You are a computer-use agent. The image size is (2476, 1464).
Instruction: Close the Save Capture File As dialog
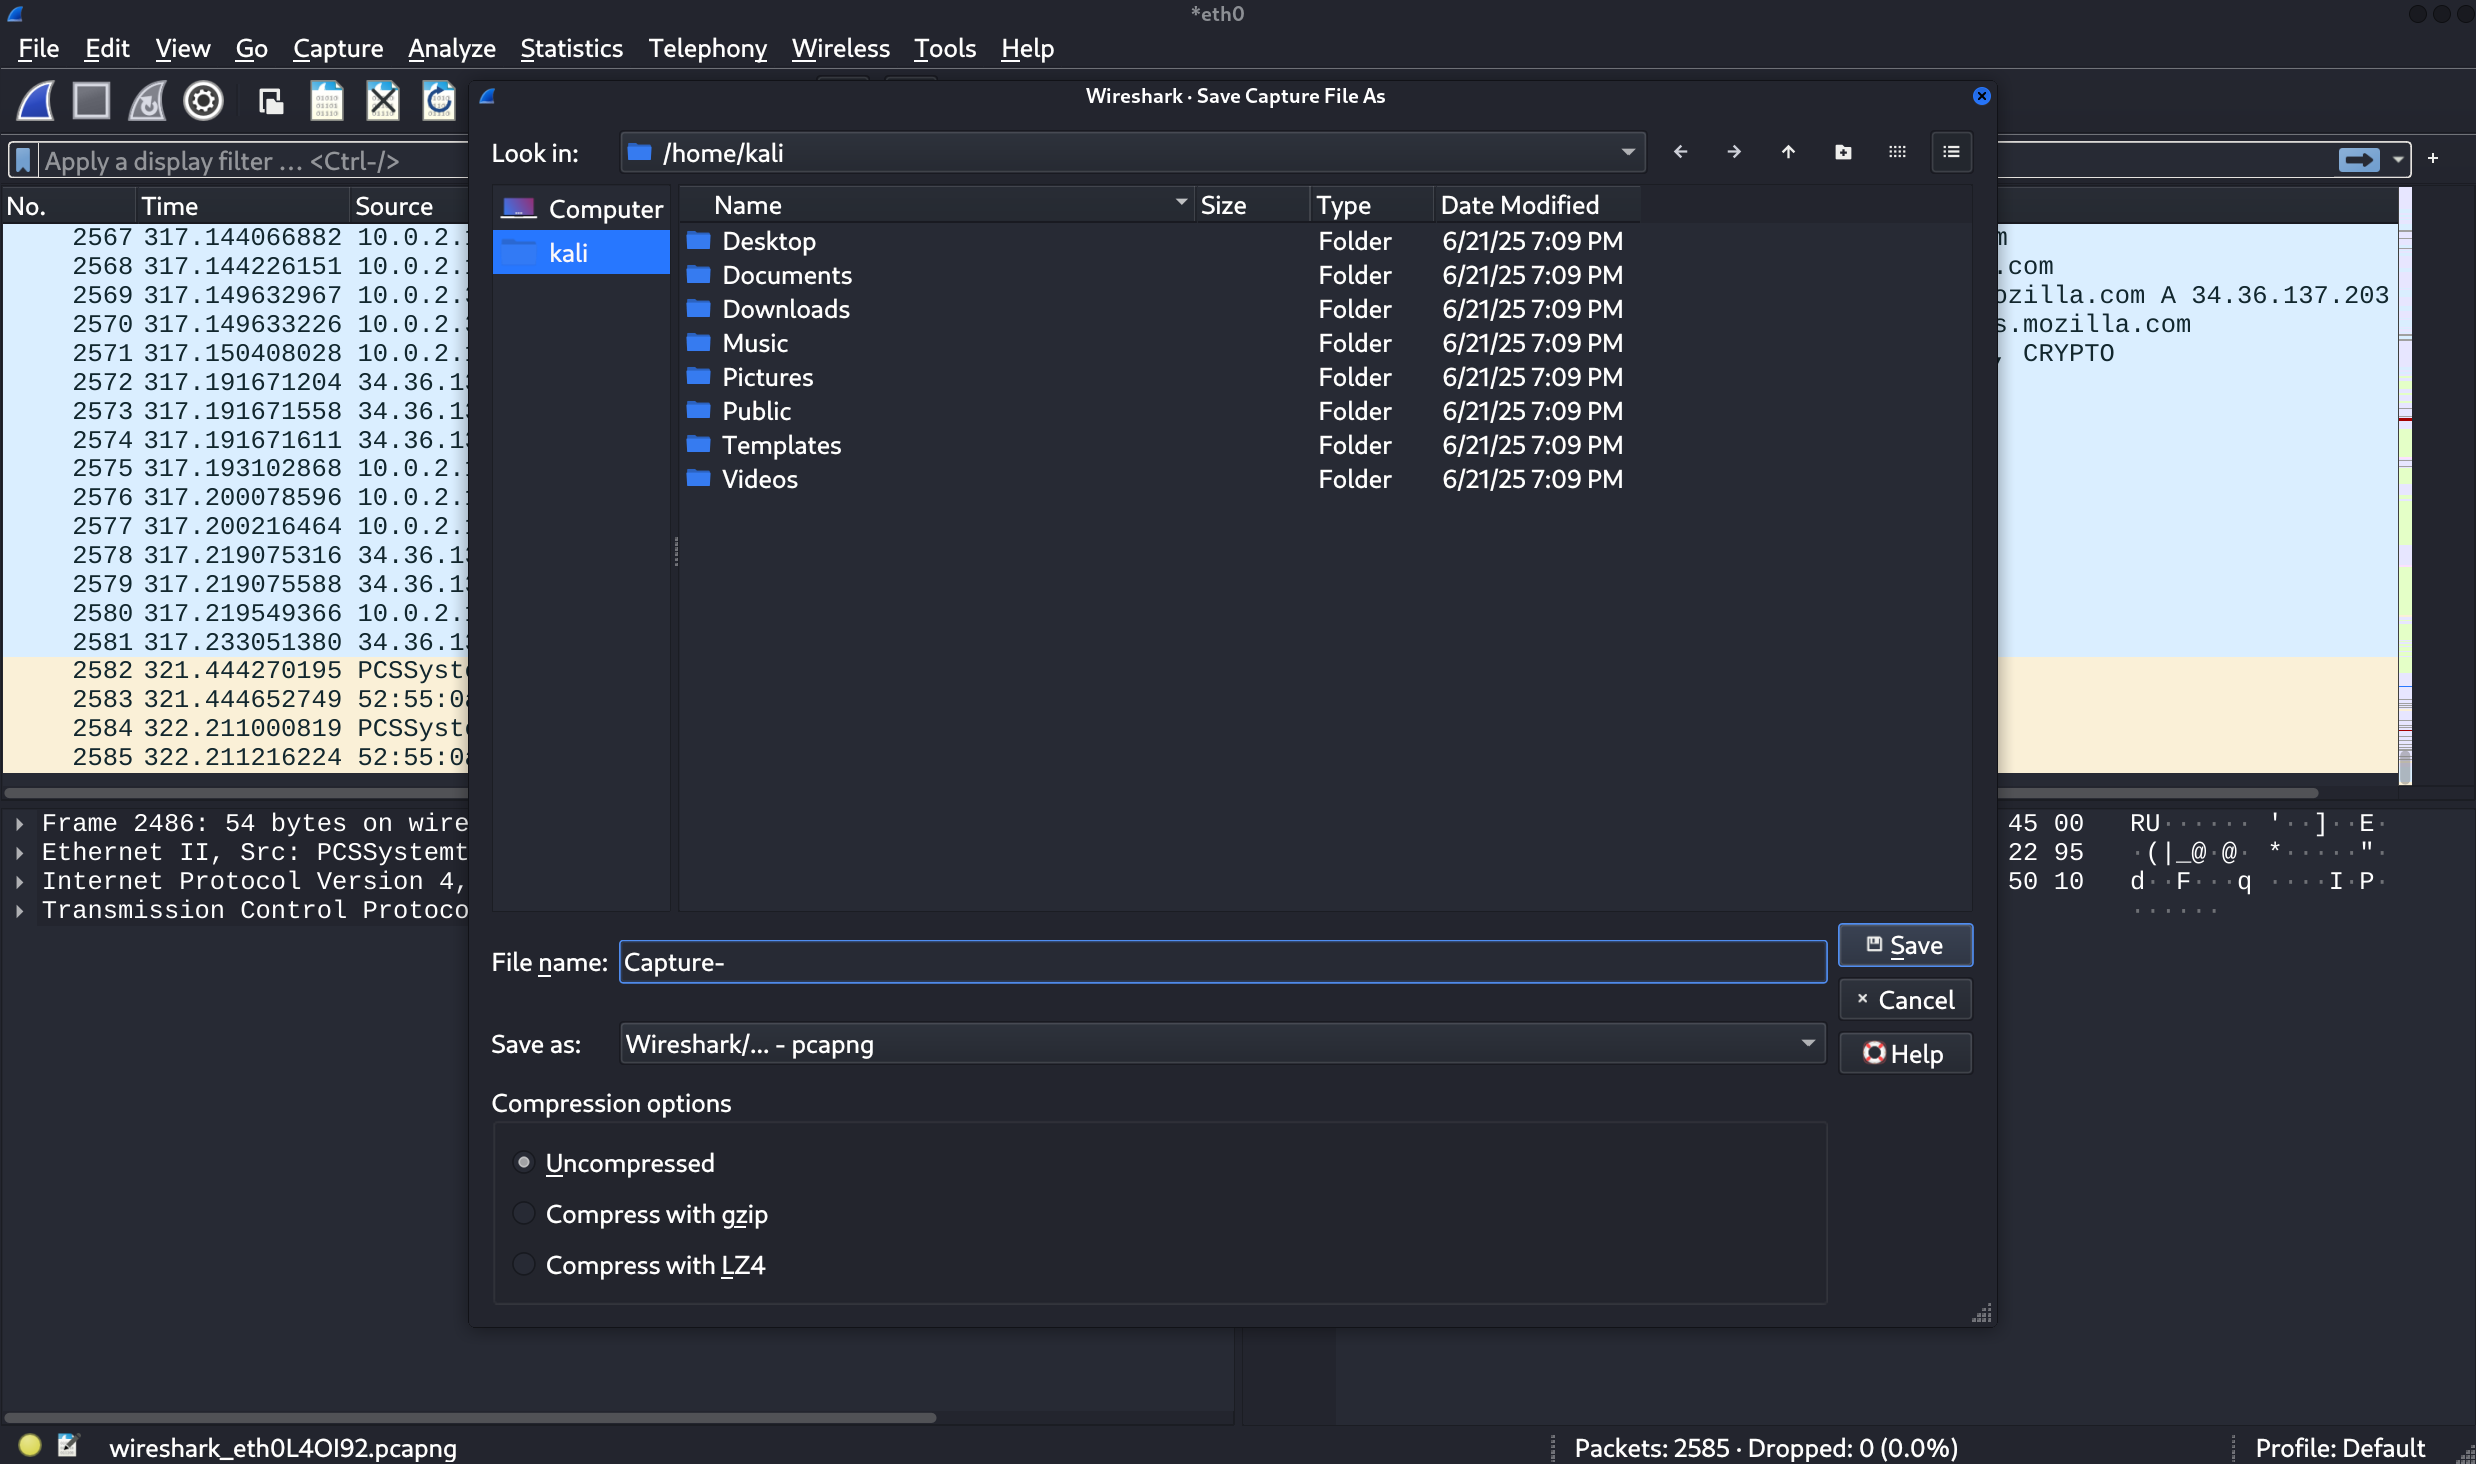pos(1981,96)
